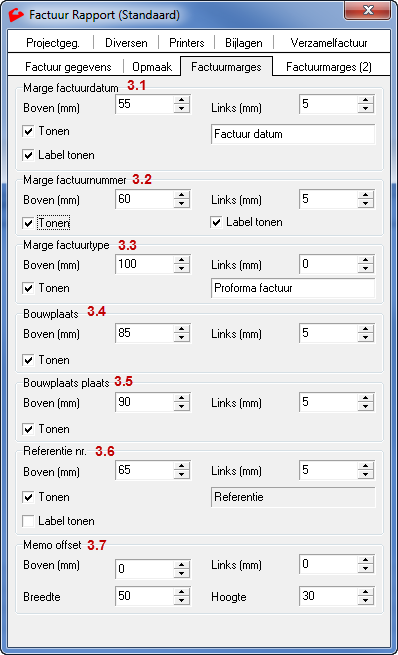398x655 pixels.
Task: Decrease Boven value for Referentie nr.
Action: 181,475
